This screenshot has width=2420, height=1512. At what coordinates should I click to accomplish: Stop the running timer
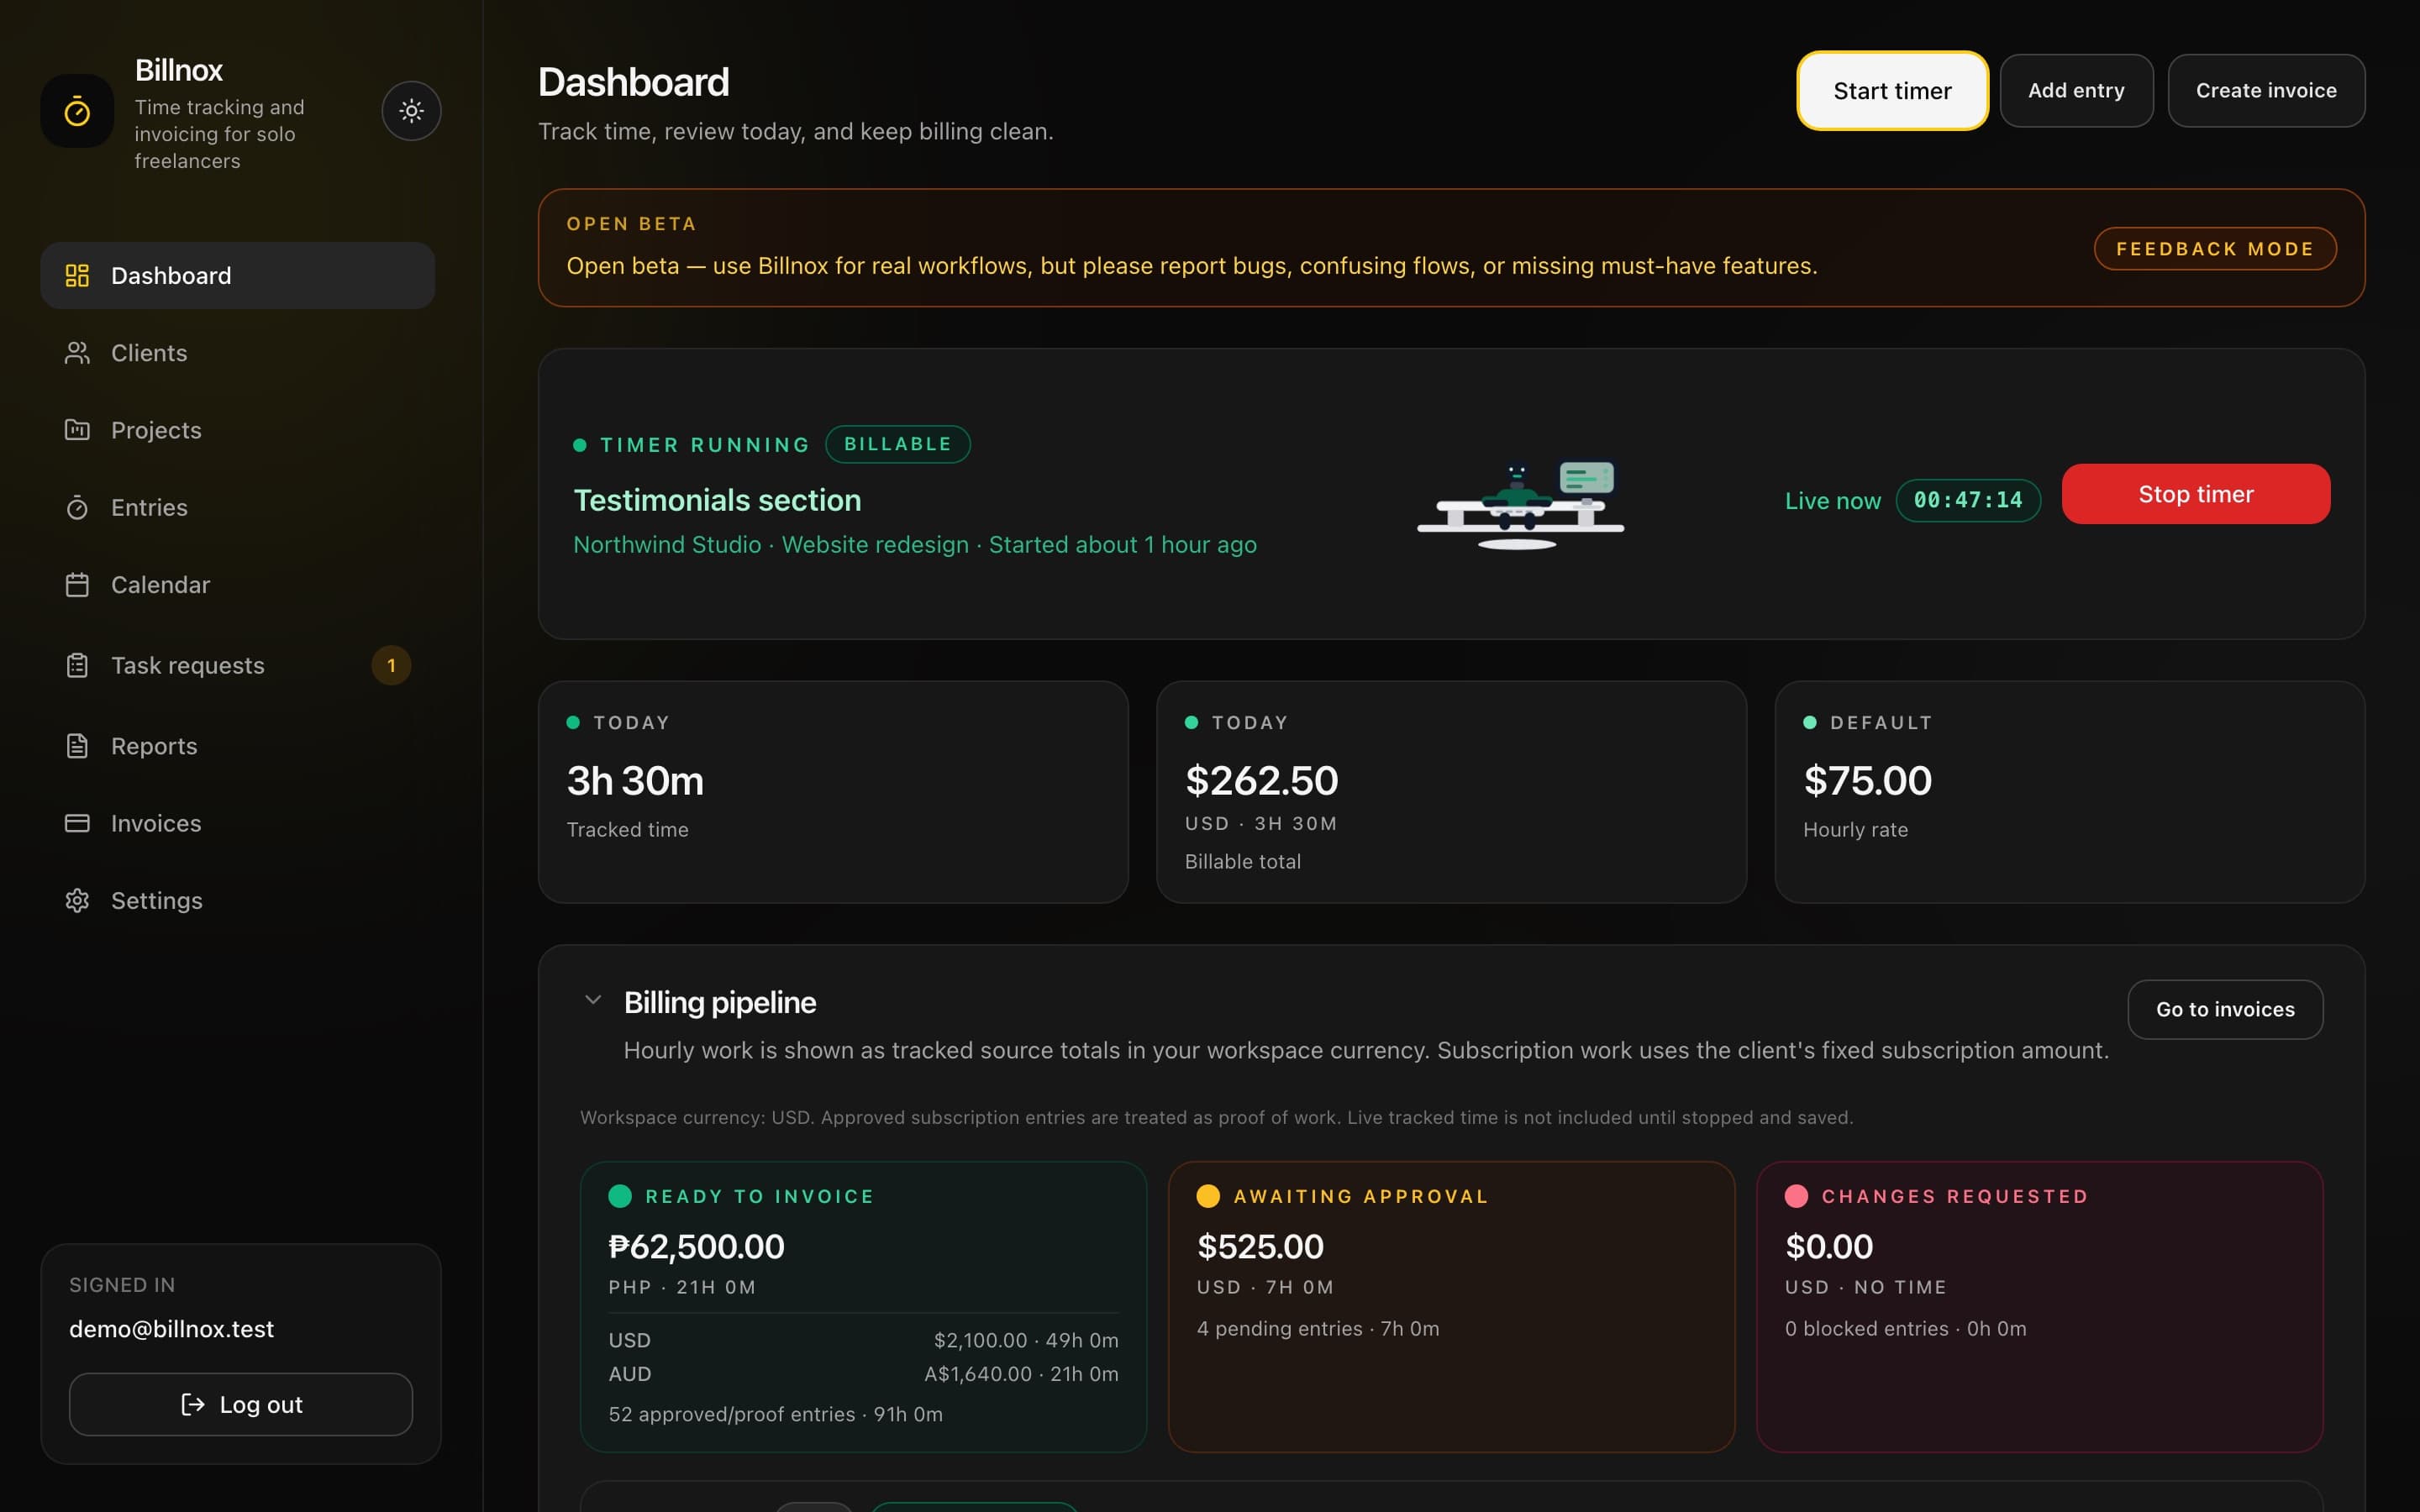[2196, 494]
